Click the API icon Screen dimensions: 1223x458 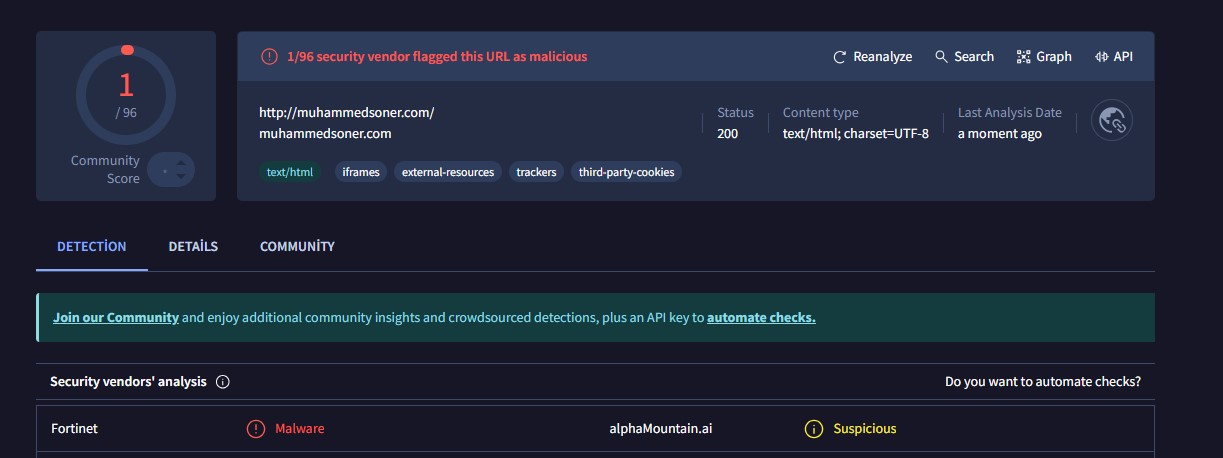(x=1101, y=57)
